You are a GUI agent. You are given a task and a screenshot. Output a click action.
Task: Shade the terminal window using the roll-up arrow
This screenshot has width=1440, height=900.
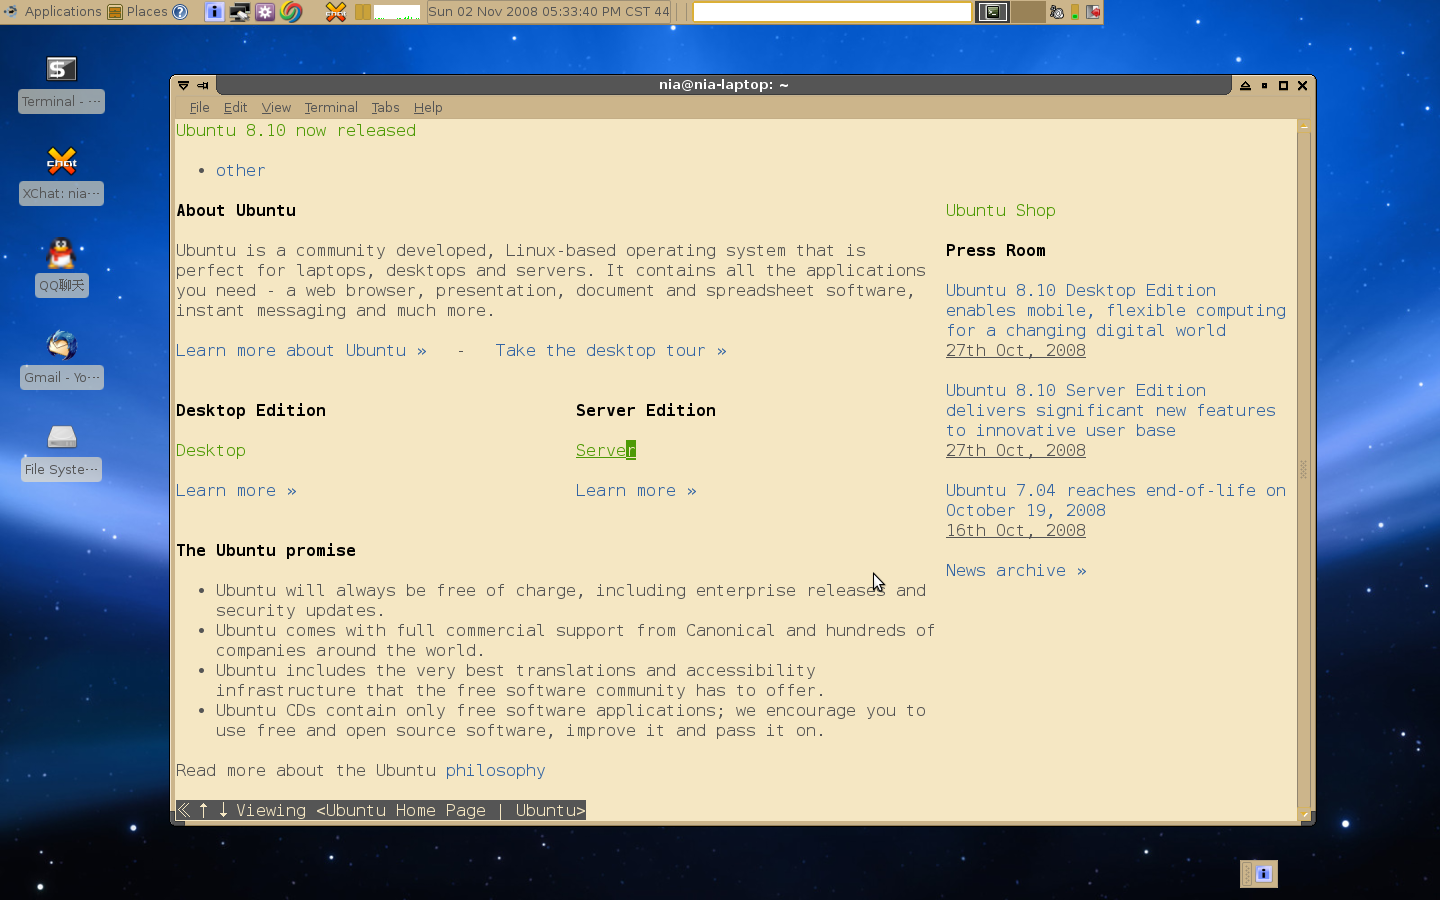[x=1245, y=85]
